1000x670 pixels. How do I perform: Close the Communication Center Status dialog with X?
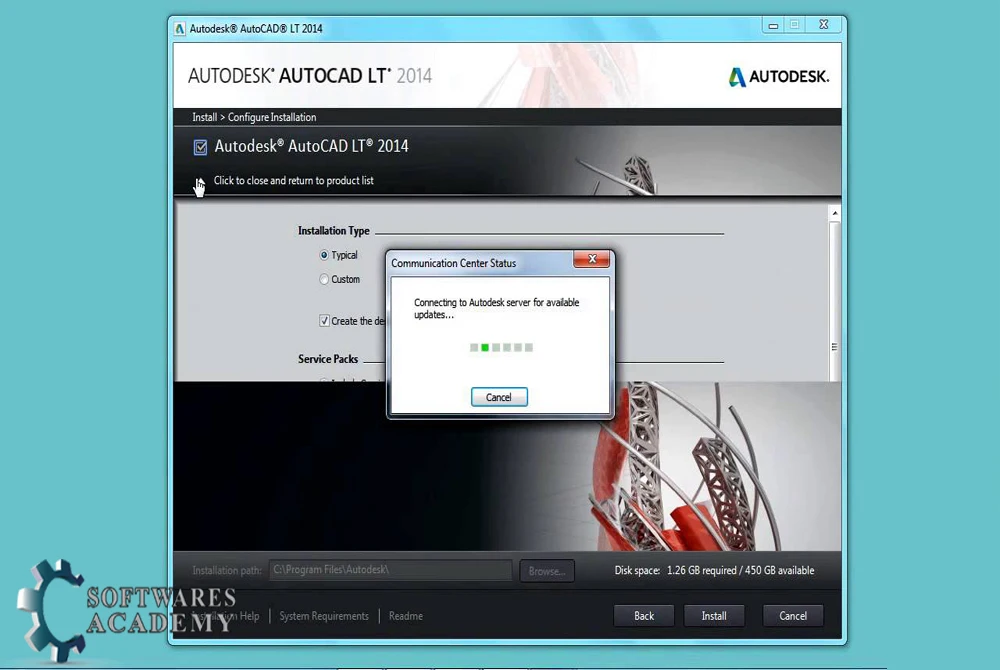click(592, 259)
